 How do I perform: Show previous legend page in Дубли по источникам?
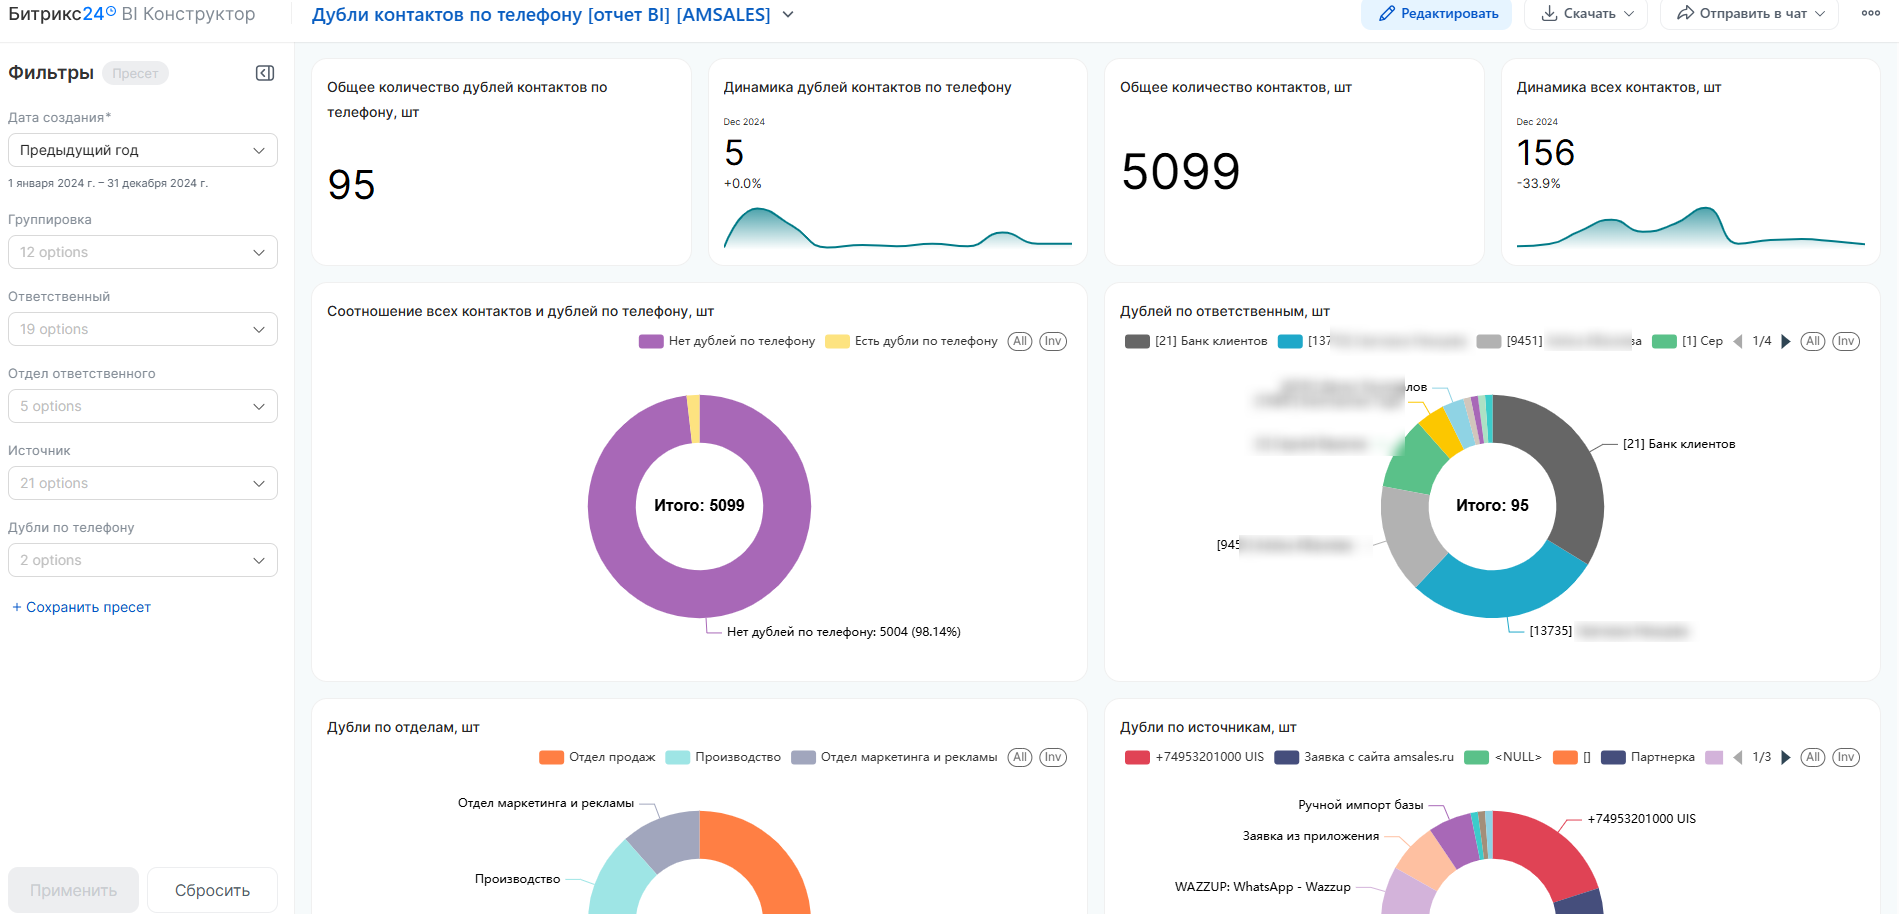pos(1738,757)
